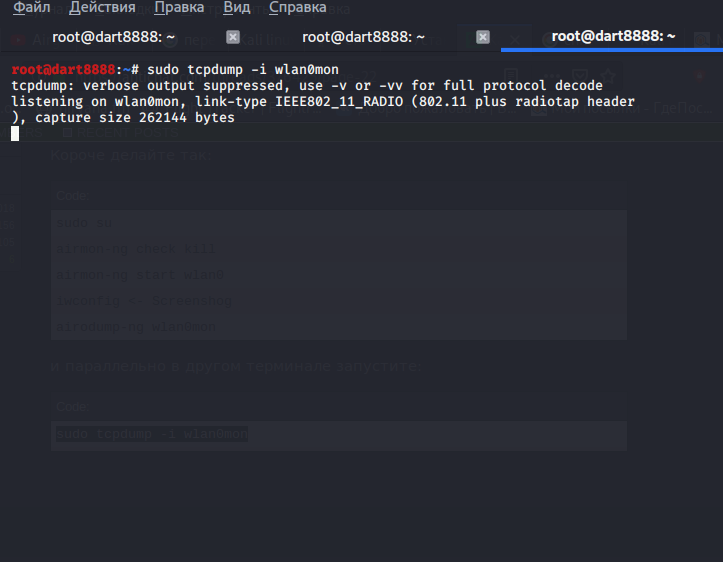723x562 pixels.
Task: Click the faint 'airmon-ng check kill' line
Action: coord(135,248)
